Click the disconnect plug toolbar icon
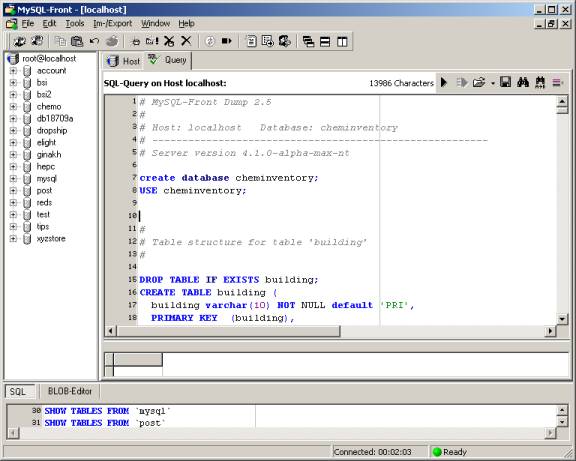The height and width of the screenshot is (461, 576). pyautogui.click(x=37, y=41)
